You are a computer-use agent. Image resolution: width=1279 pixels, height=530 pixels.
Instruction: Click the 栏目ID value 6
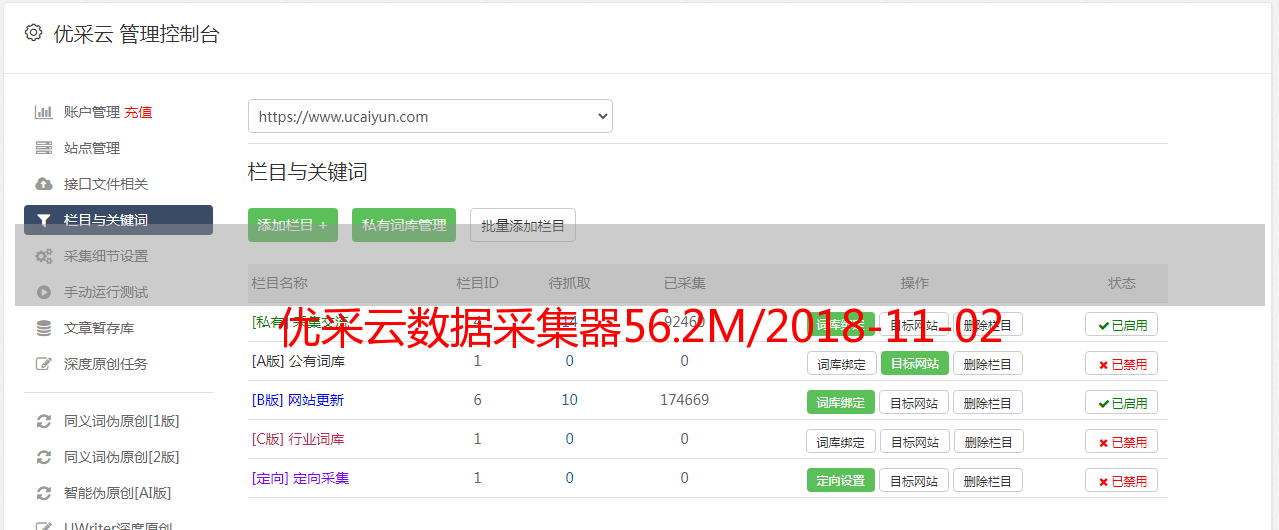pyautogui.click(x=477, y=400)
